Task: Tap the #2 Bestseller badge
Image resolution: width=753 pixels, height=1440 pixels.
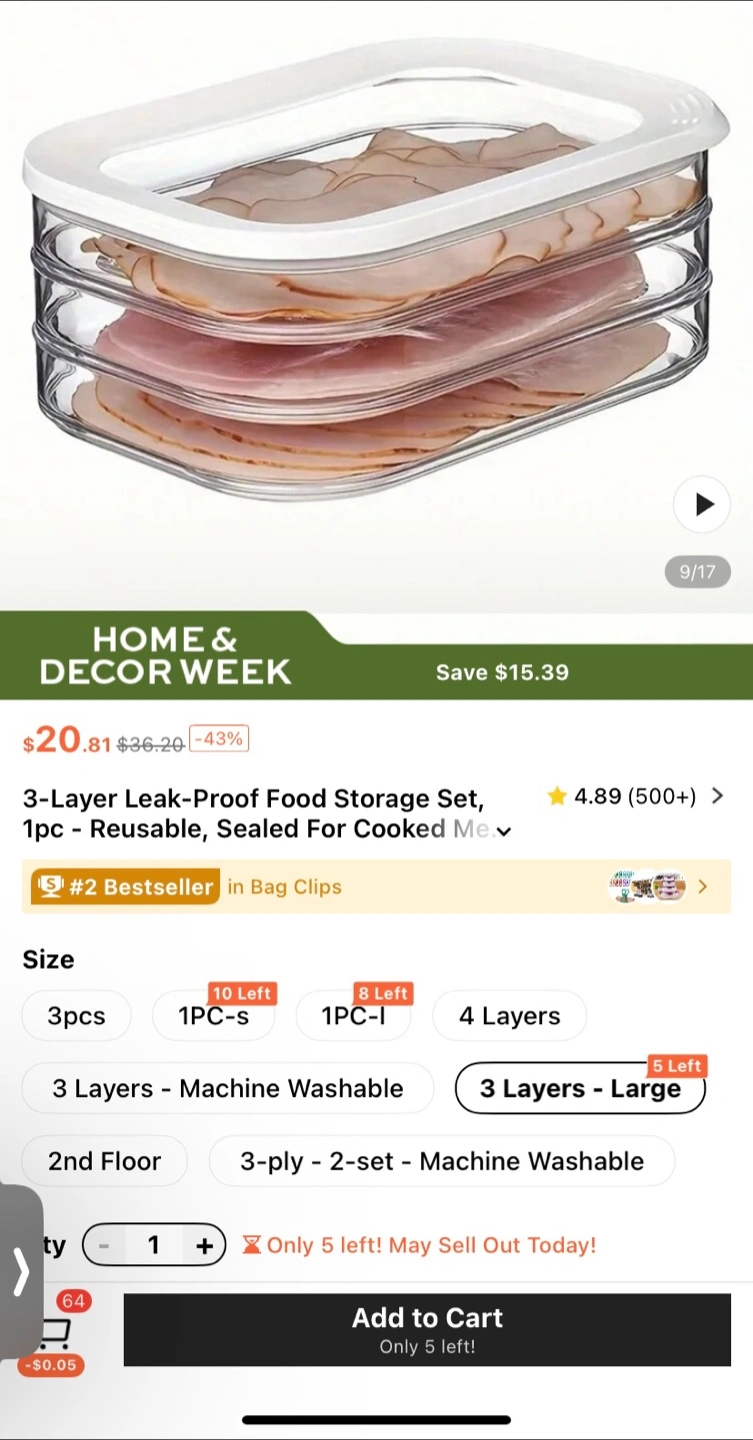Action: (126, 887)
